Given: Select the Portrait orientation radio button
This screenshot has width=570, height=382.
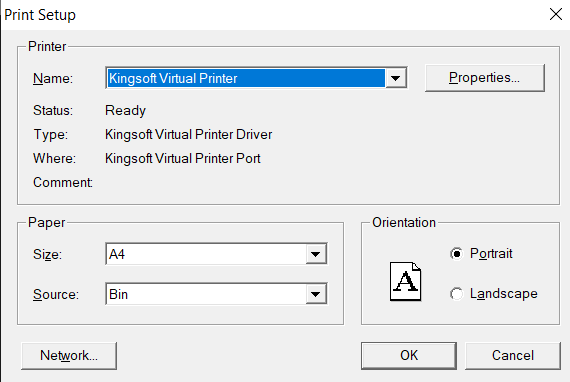Looking at the screenshot, I should pos(457,254).
